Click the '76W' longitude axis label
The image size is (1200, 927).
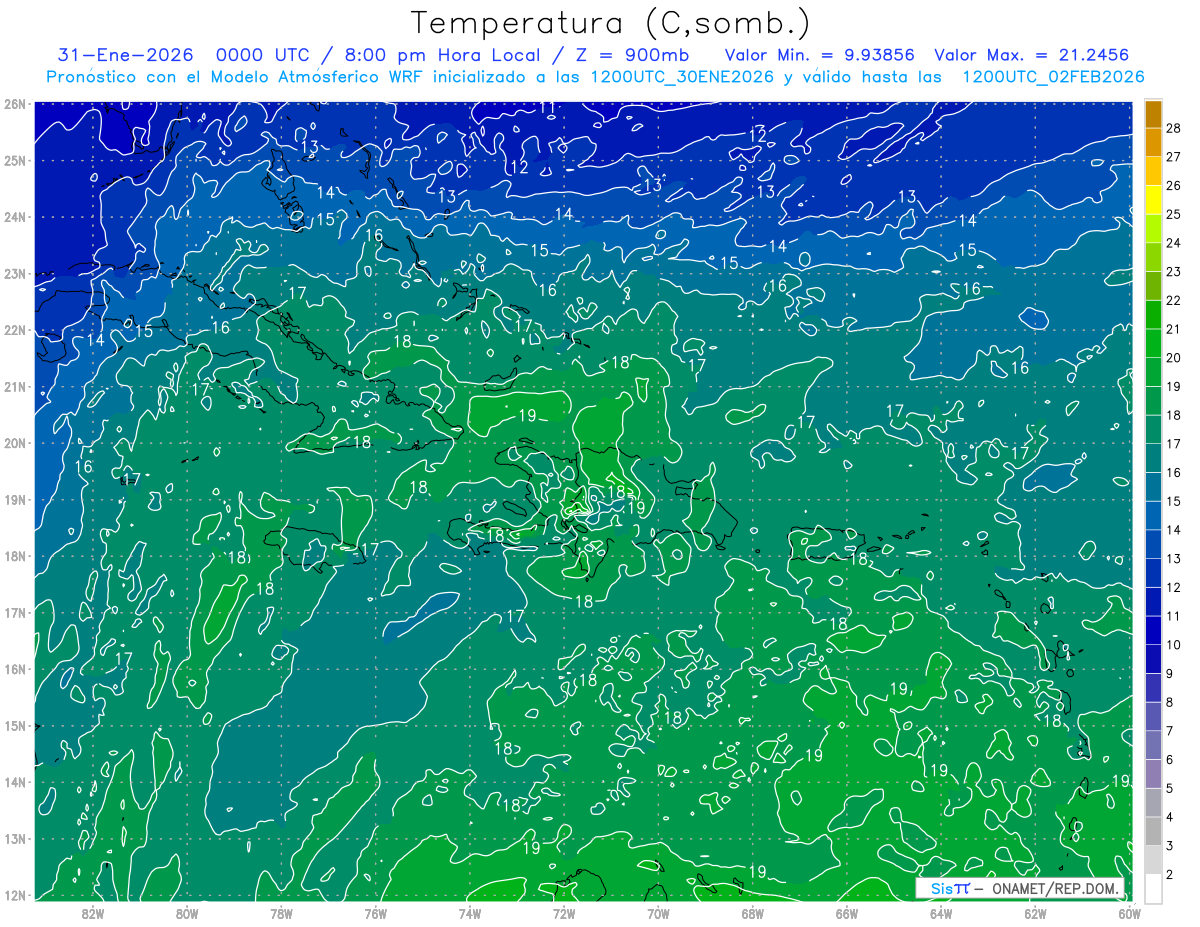pos(376,913)
